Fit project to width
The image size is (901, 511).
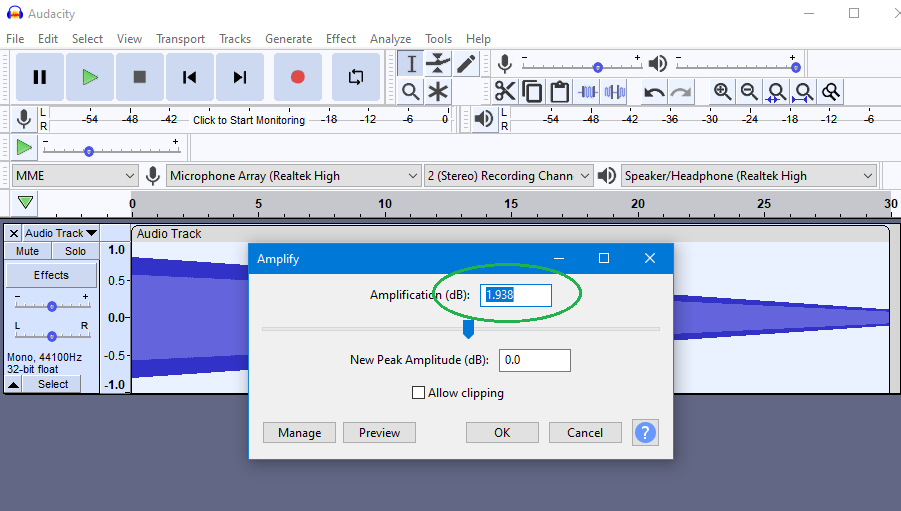(x=803, y=91)
